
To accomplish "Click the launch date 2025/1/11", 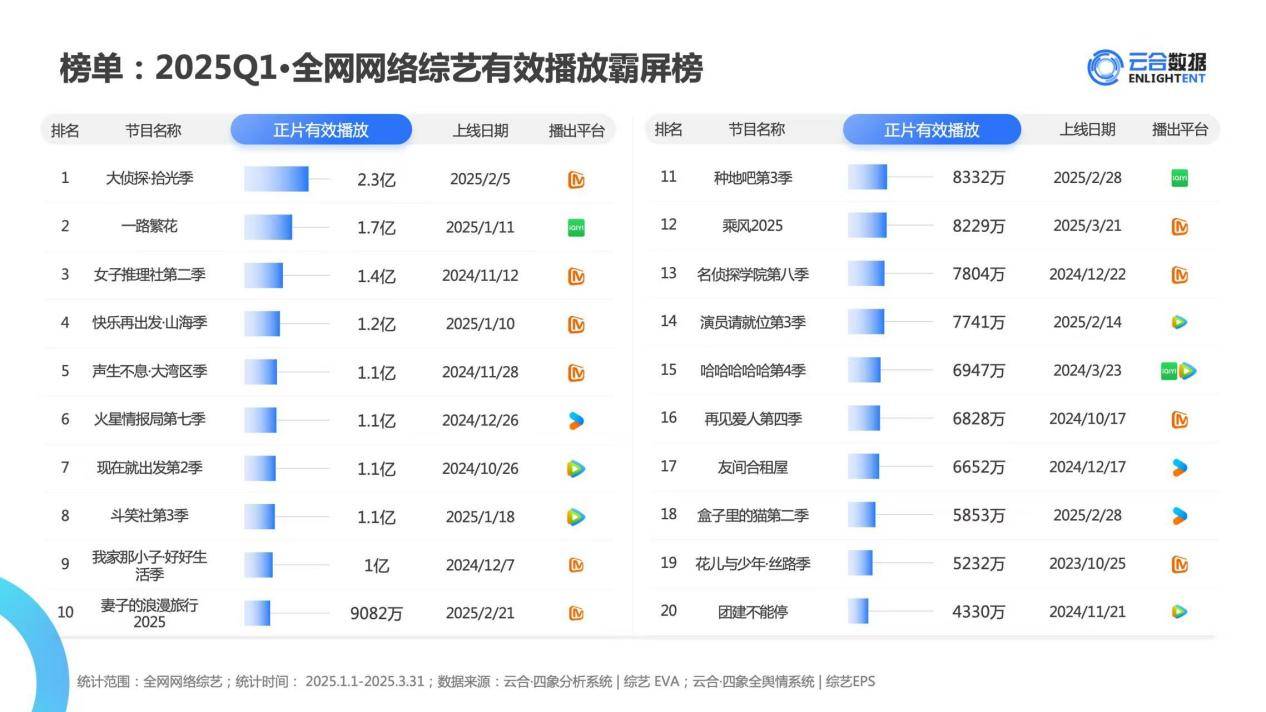I will pyautogui.click(x=480, y=227).
